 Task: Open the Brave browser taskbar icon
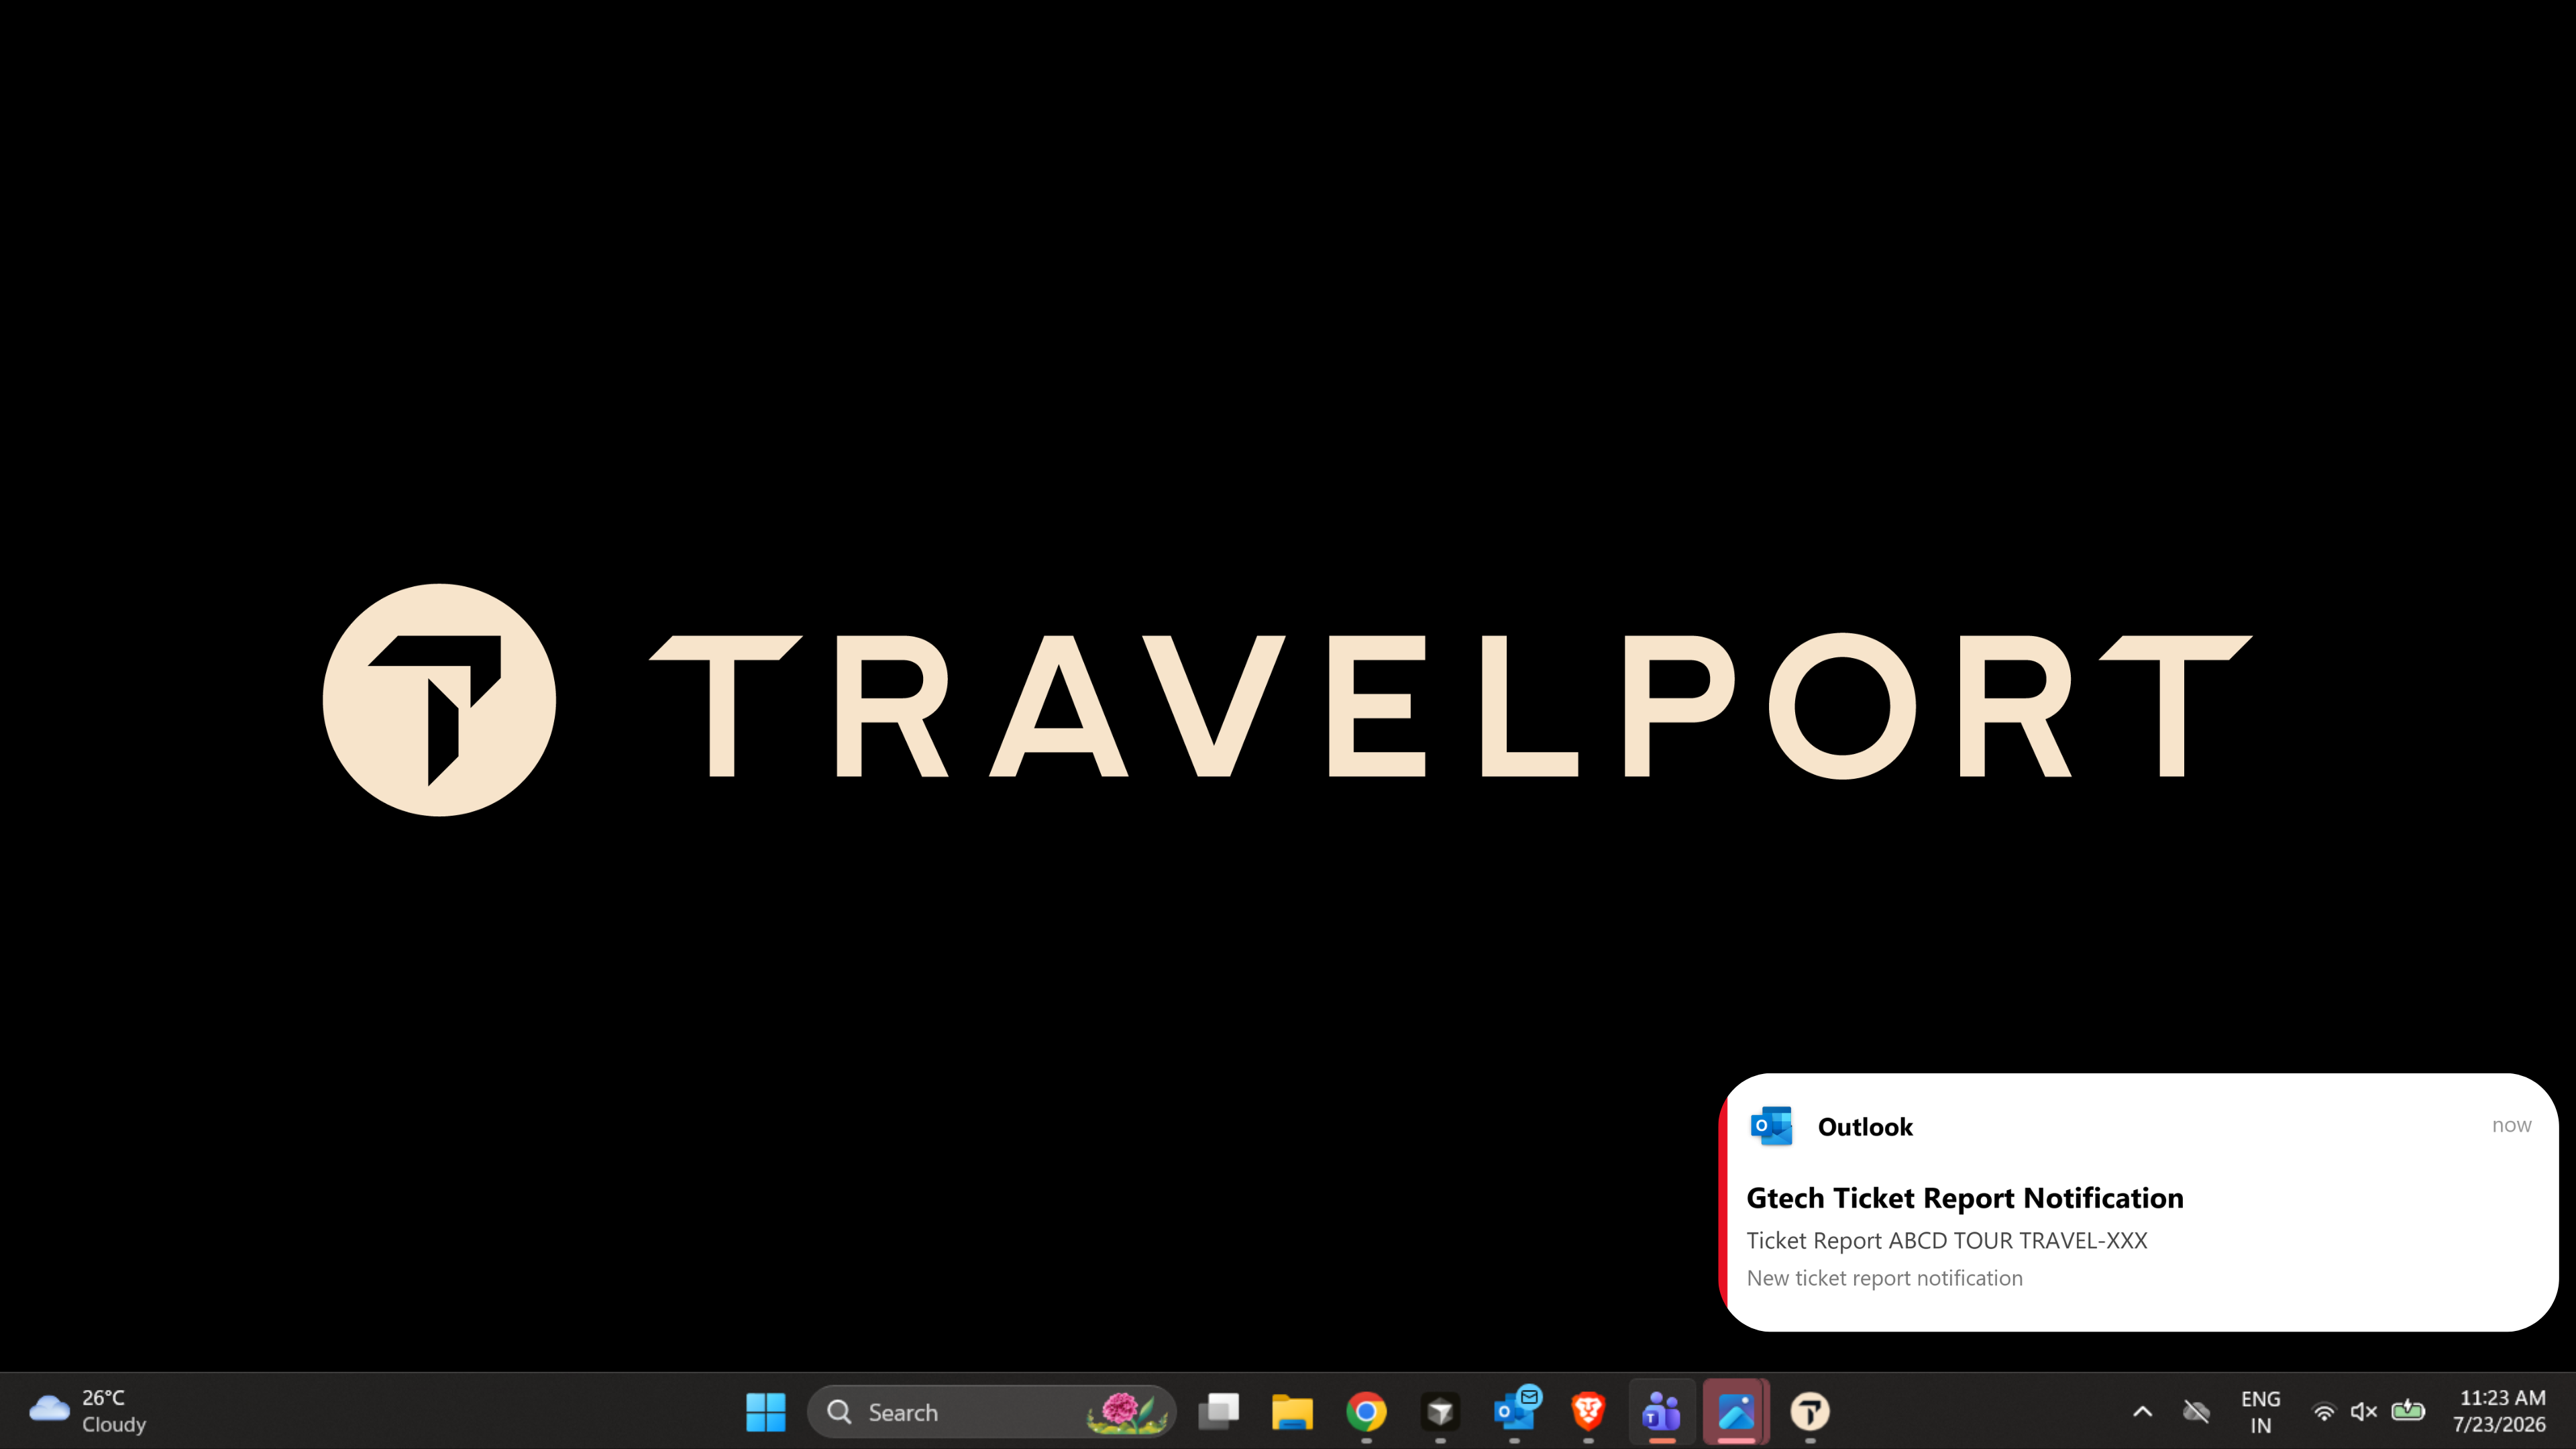point(1588,1412)
